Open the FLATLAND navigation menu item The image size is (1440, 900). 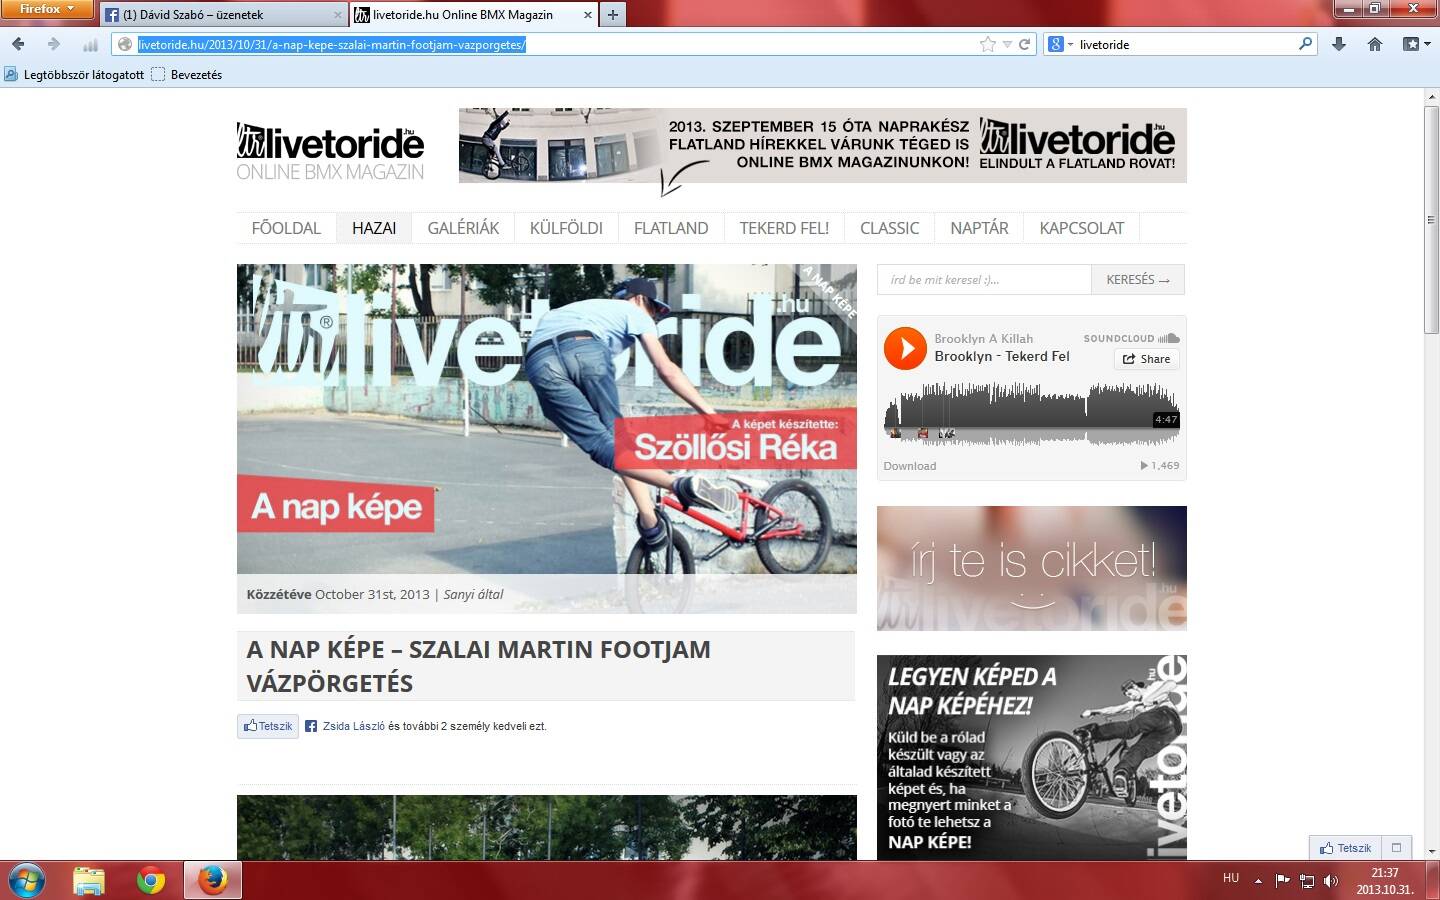670,228
